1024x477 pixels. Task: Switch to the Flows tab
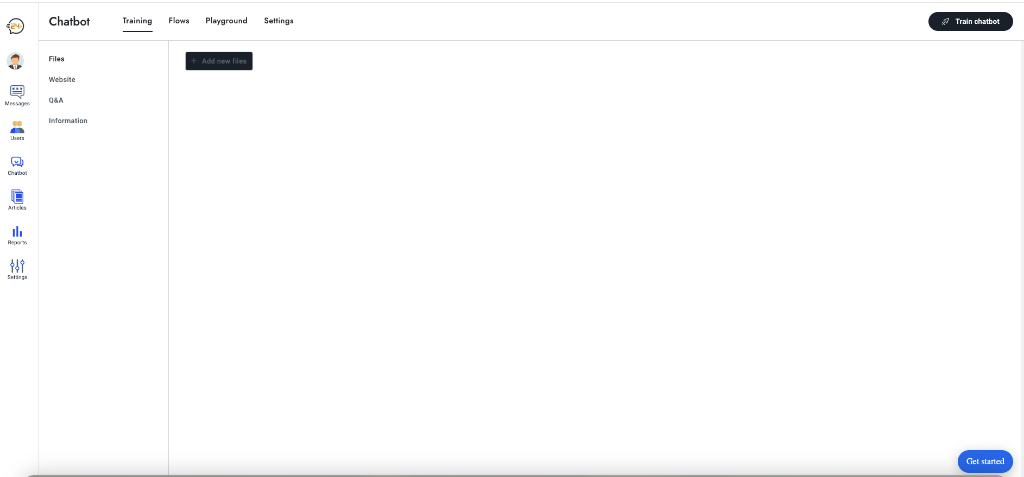point(179,21)
